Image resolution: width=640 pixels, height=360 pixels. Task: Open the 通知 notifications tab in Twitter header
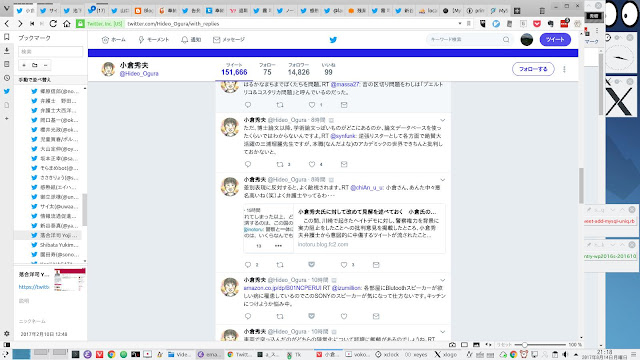tap(191, 40)
